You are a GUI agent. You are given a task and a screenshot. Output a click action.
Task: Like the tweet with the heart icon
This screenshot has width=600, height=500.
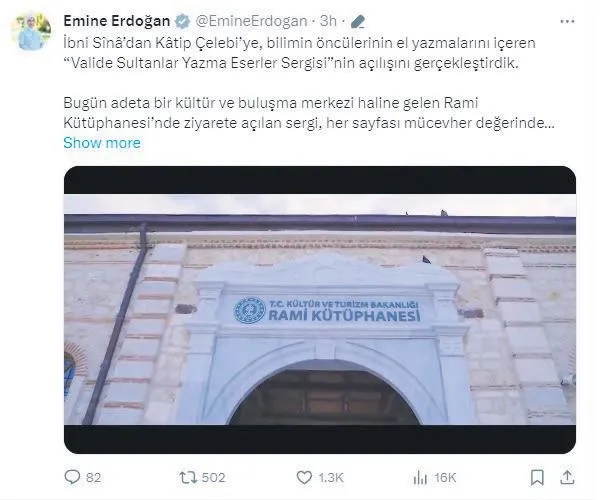[x=304, y=477]
